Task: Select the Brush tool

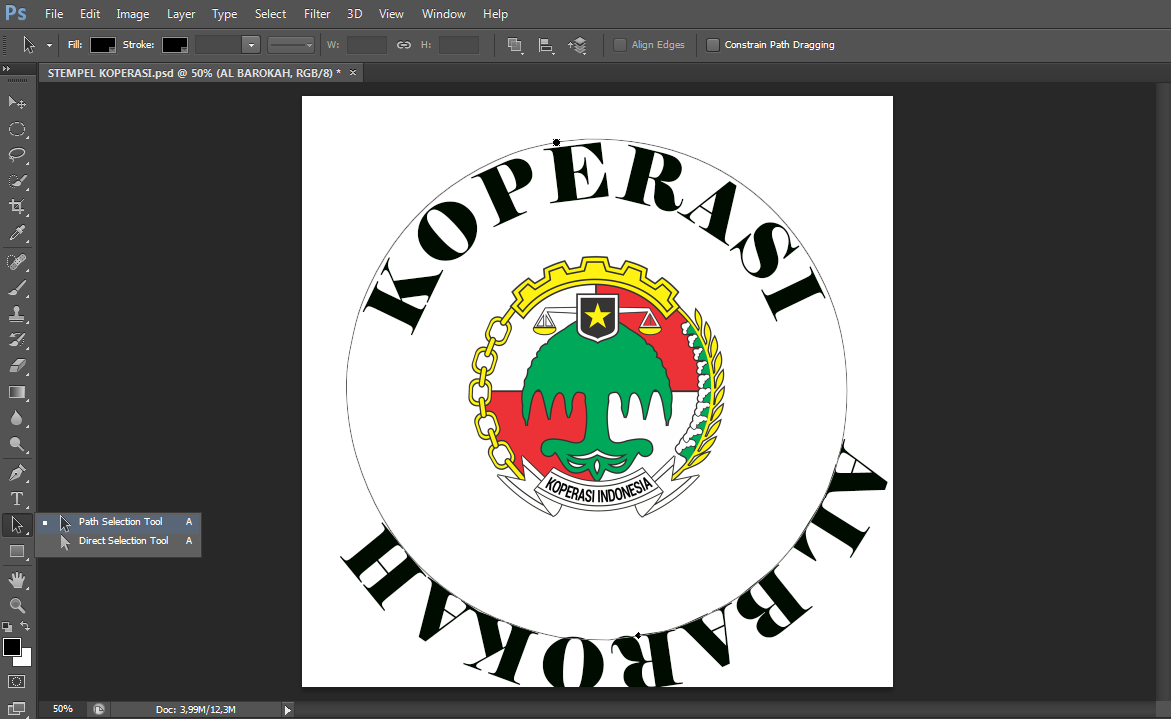Action: tap(16, 287)
